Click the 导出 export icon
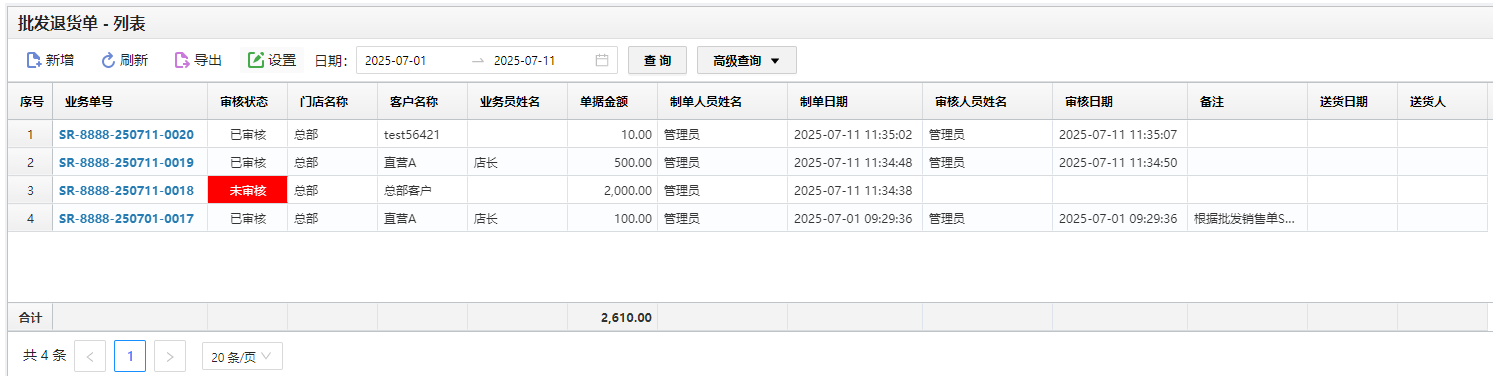Screen dimensions: 1499x381 [x=182, y=60]
